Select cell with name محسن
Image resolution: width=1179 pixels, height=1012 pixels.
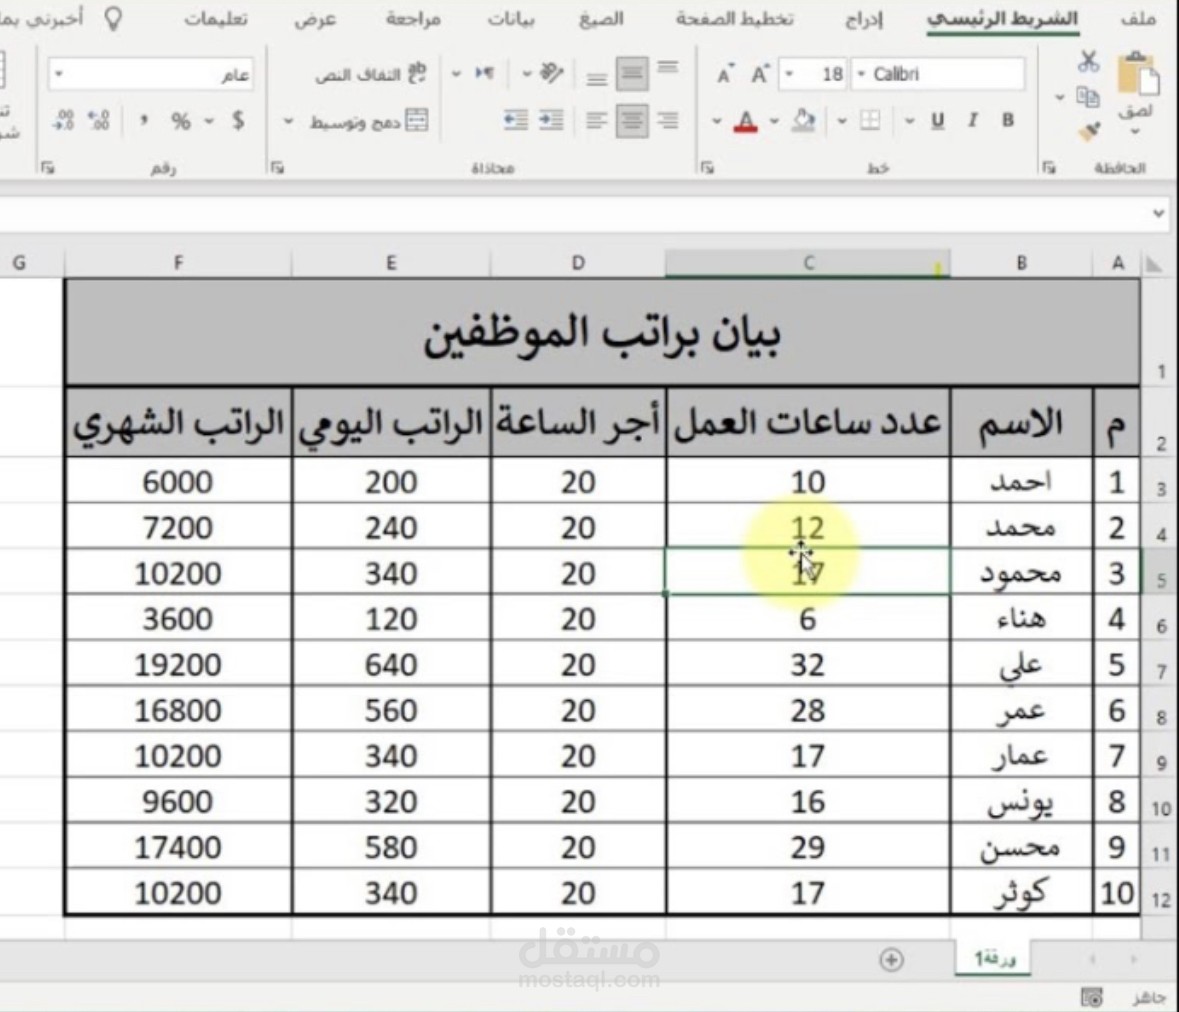[x=1020, y=847]
